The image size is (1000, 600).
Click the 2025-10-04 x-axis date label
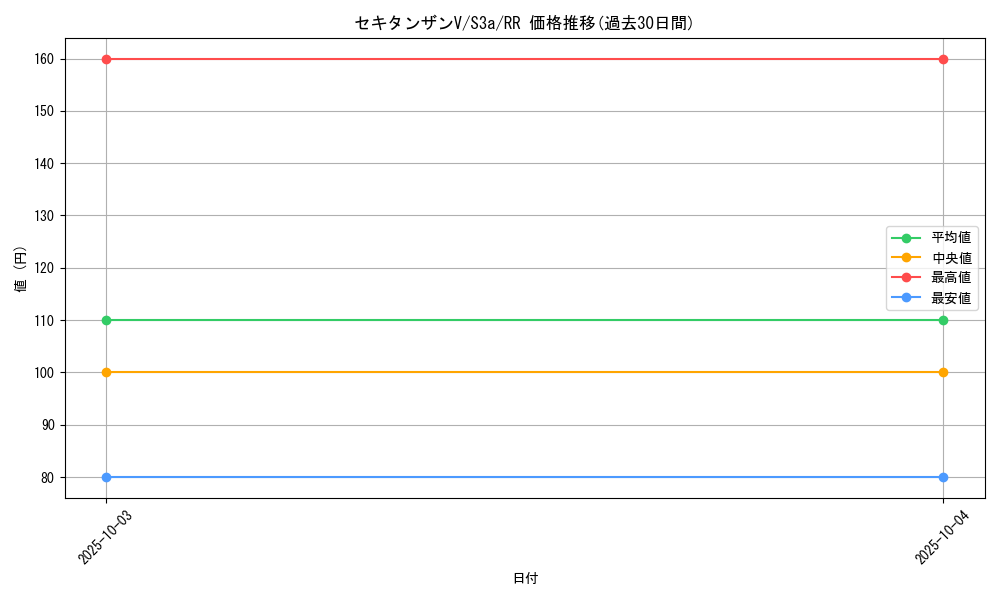tap(942, 537)
